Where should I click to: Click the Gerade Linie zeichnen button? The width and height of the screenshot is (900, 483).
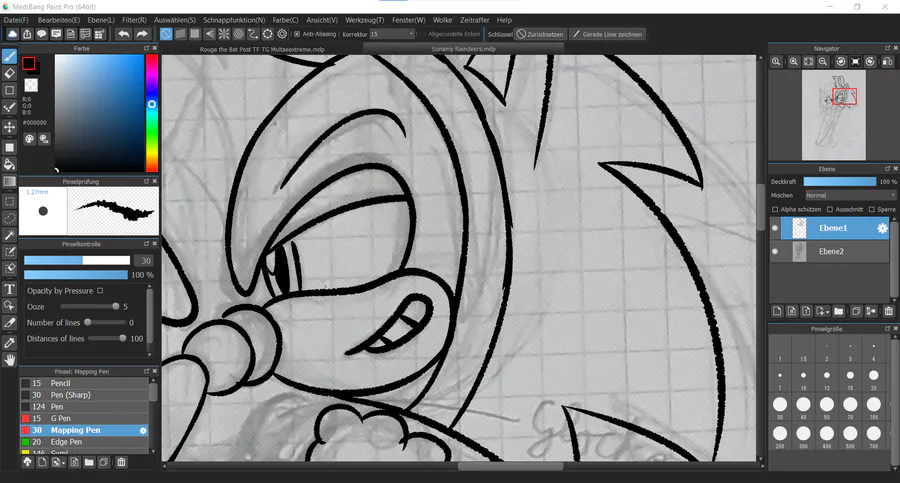pos(607,34)
